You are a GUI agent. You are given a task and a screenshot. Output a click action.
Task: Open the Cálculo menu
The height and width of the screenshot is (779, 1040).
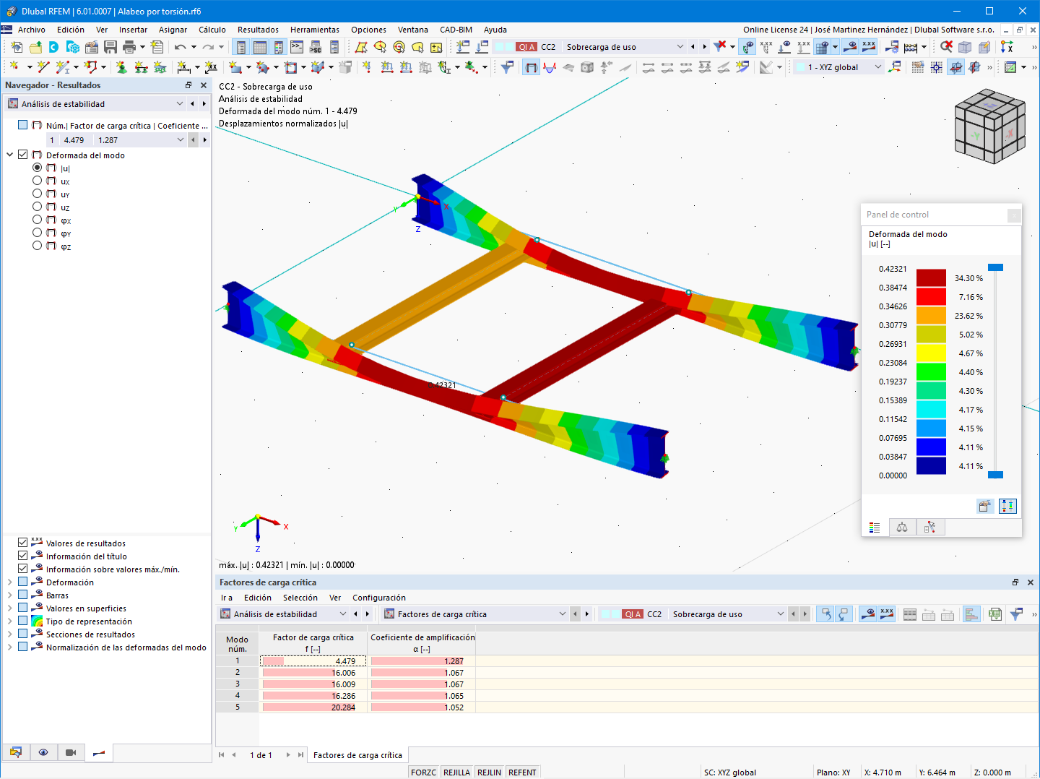click(212, 30)
